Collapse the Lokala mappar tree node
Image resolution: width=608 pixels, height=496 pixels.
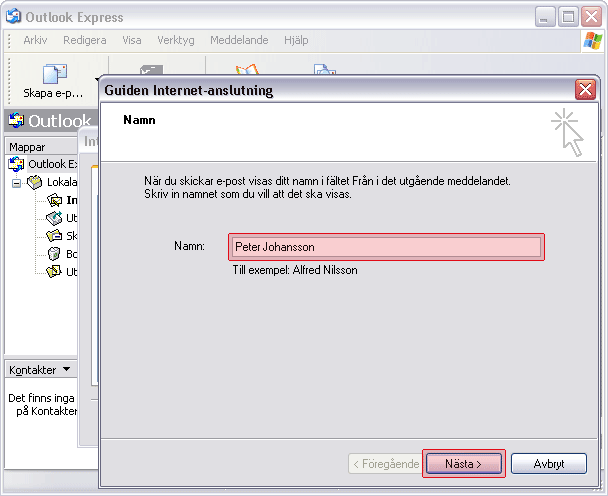(x=16, y=183)
